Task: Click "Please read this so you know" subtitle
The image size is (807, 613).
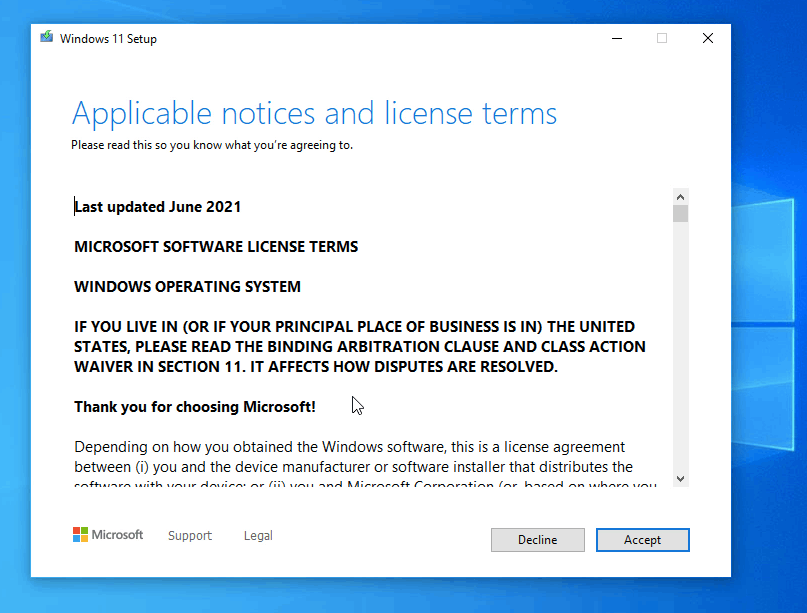Action: coord(212,145)
